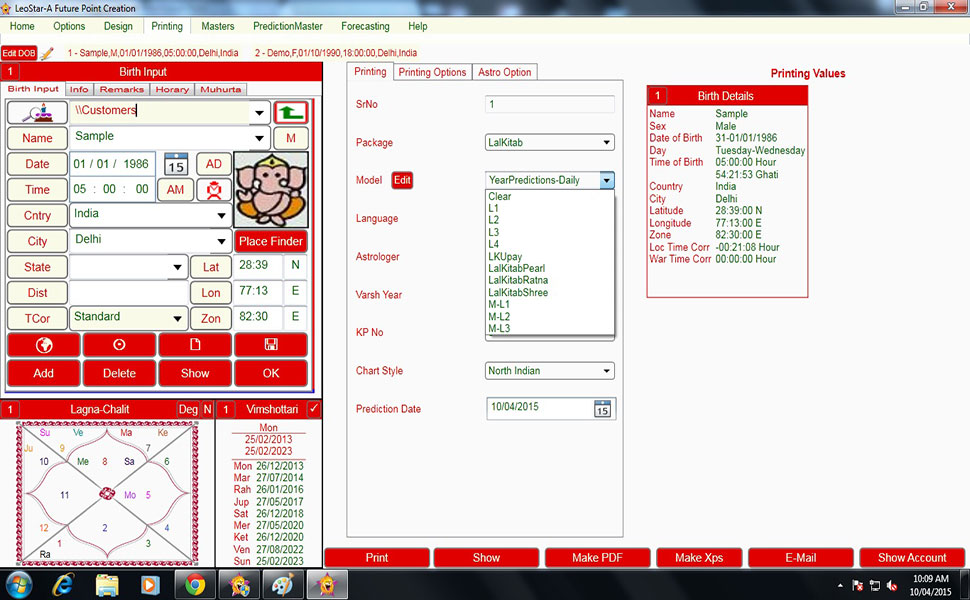The height and width of the screenshot is (600, 970).
Task: Select LalKitabPearl from the Model list
Action: coord(517,268)
